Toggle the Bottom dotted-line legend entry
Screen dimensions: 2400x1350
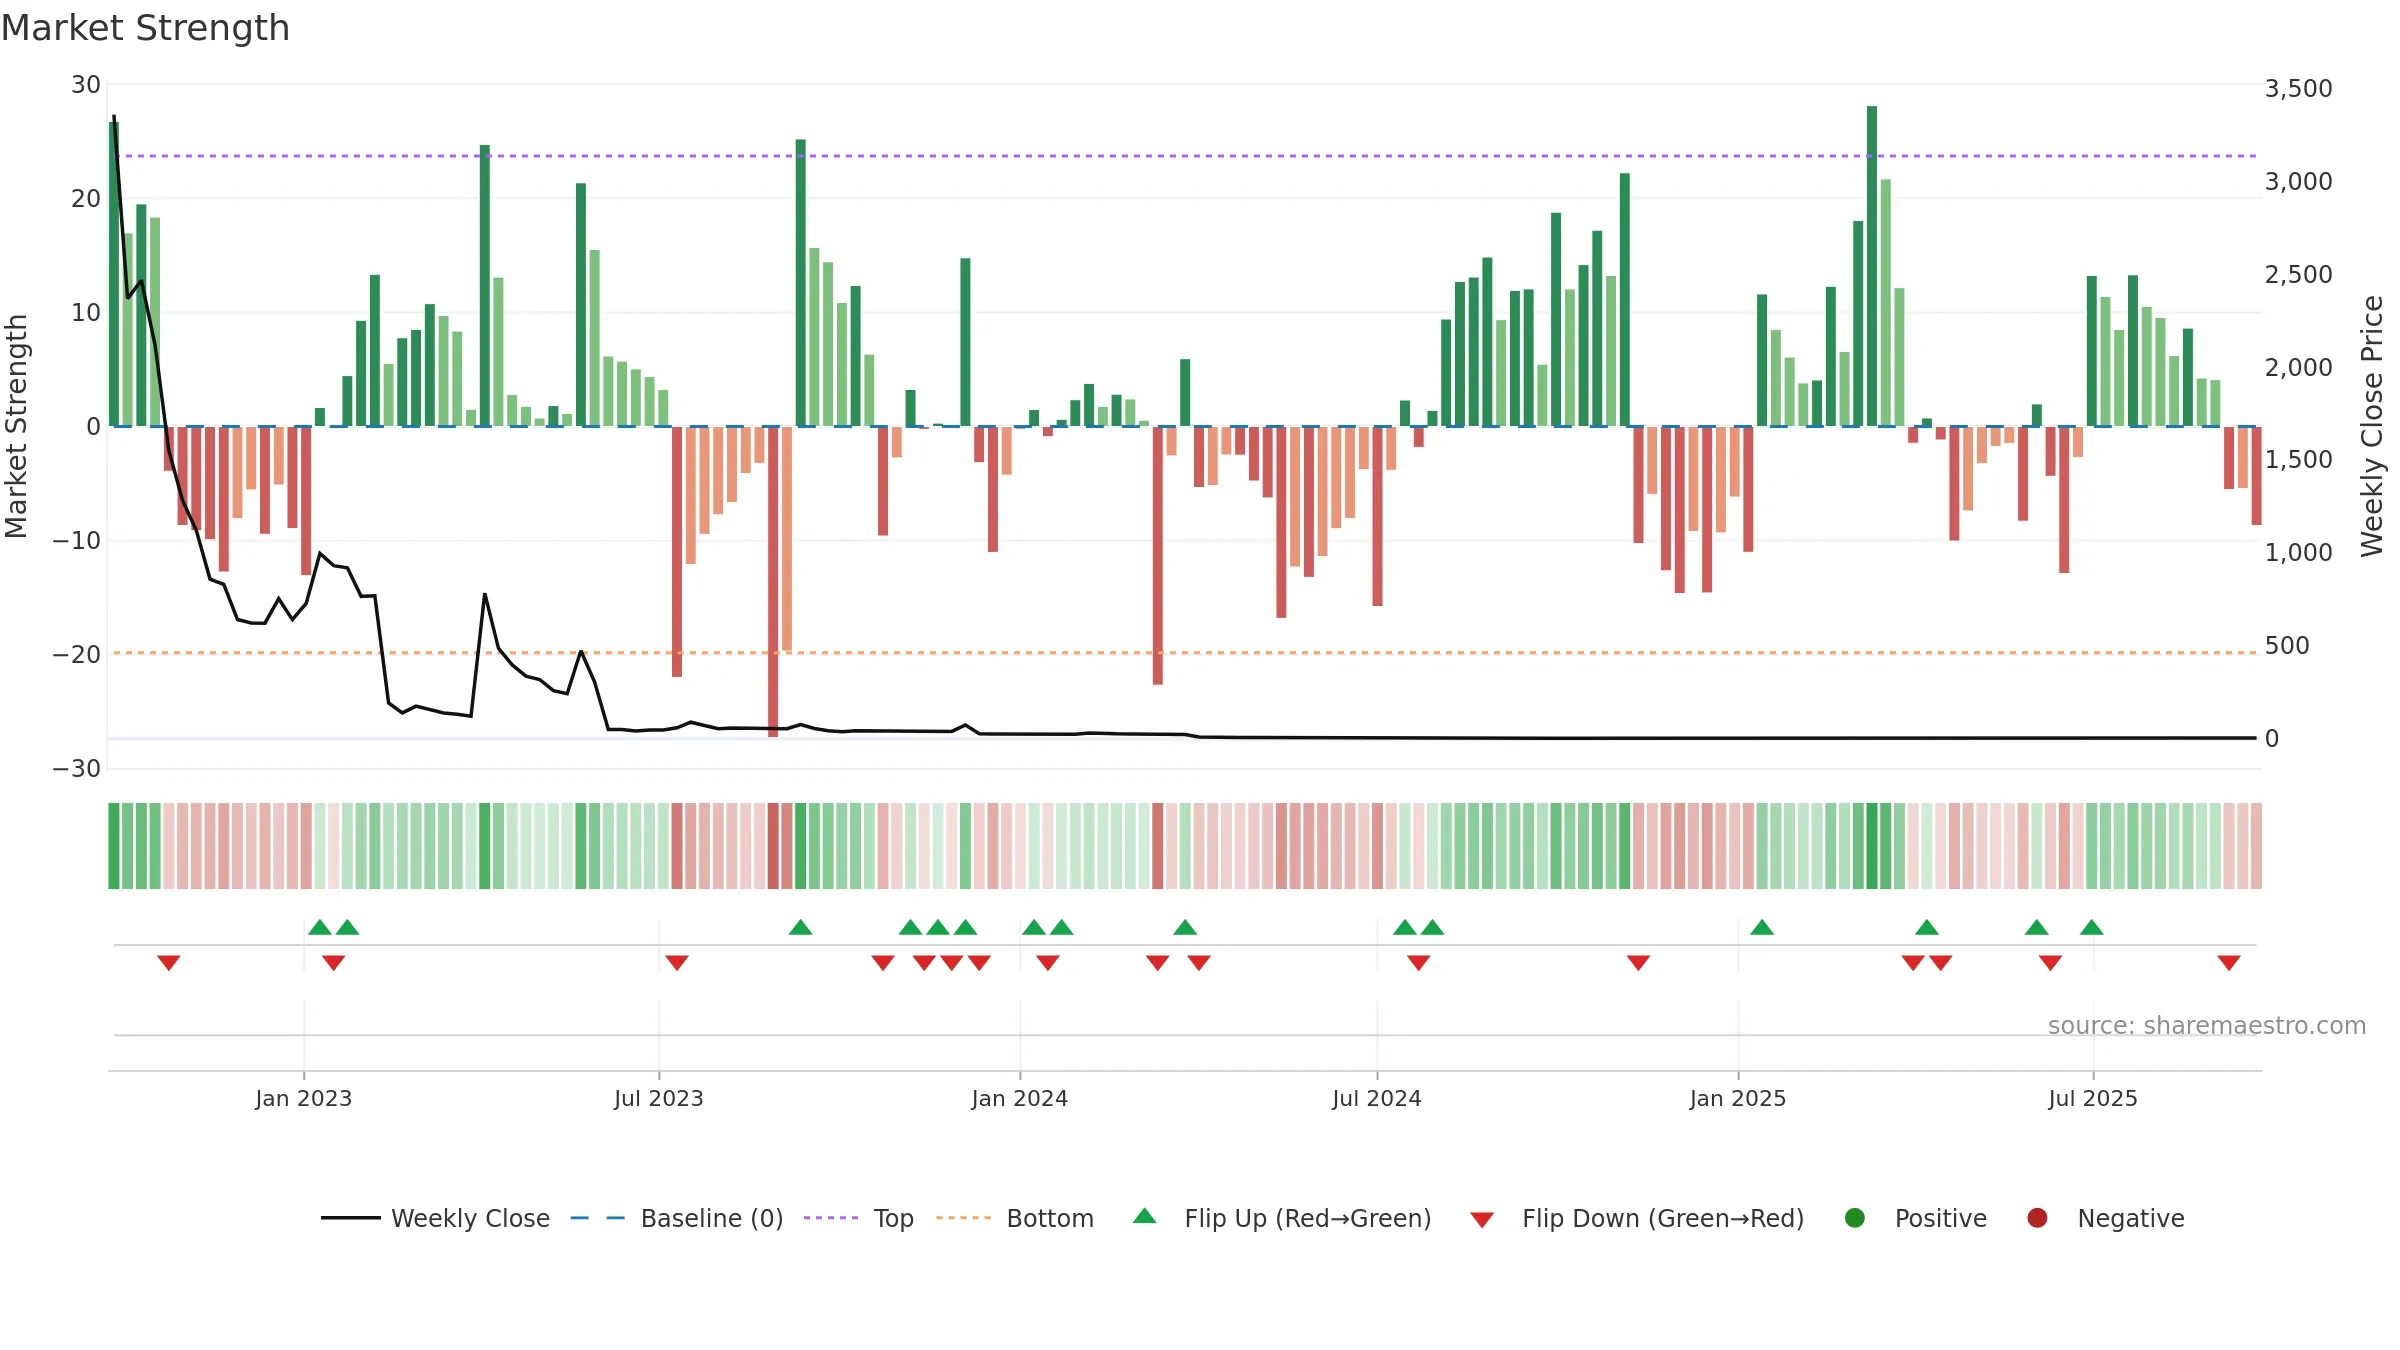coord(1015,1218)
